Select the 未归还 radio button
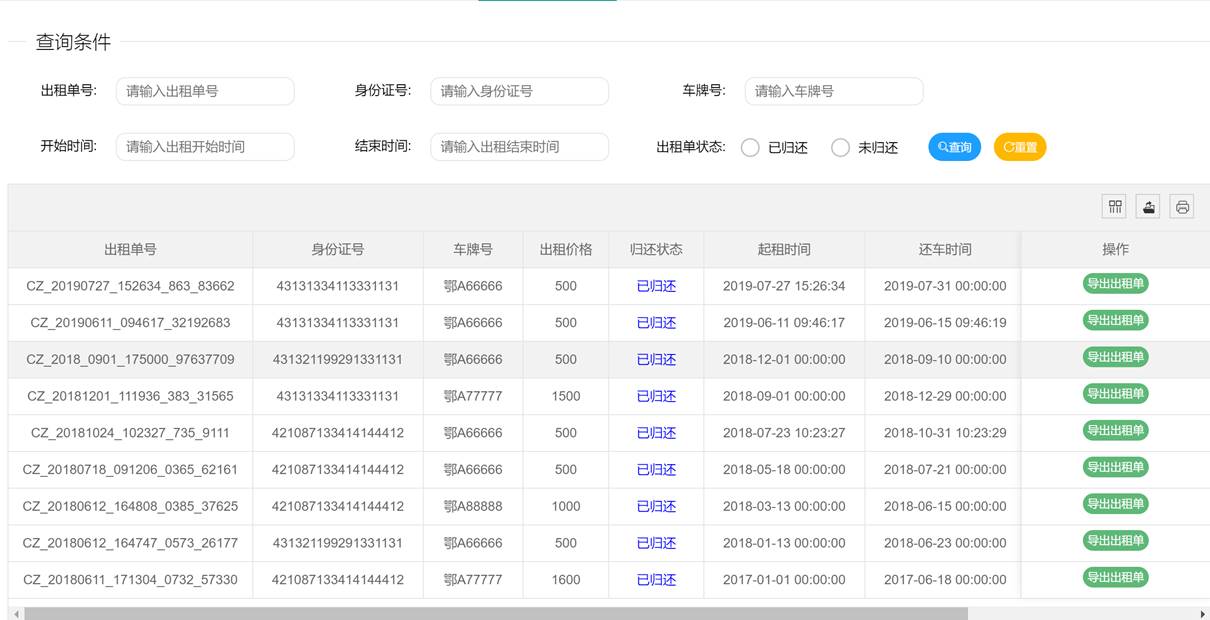Image resolution: width=1210 pixels, height=620 pixels. [840, 148]
